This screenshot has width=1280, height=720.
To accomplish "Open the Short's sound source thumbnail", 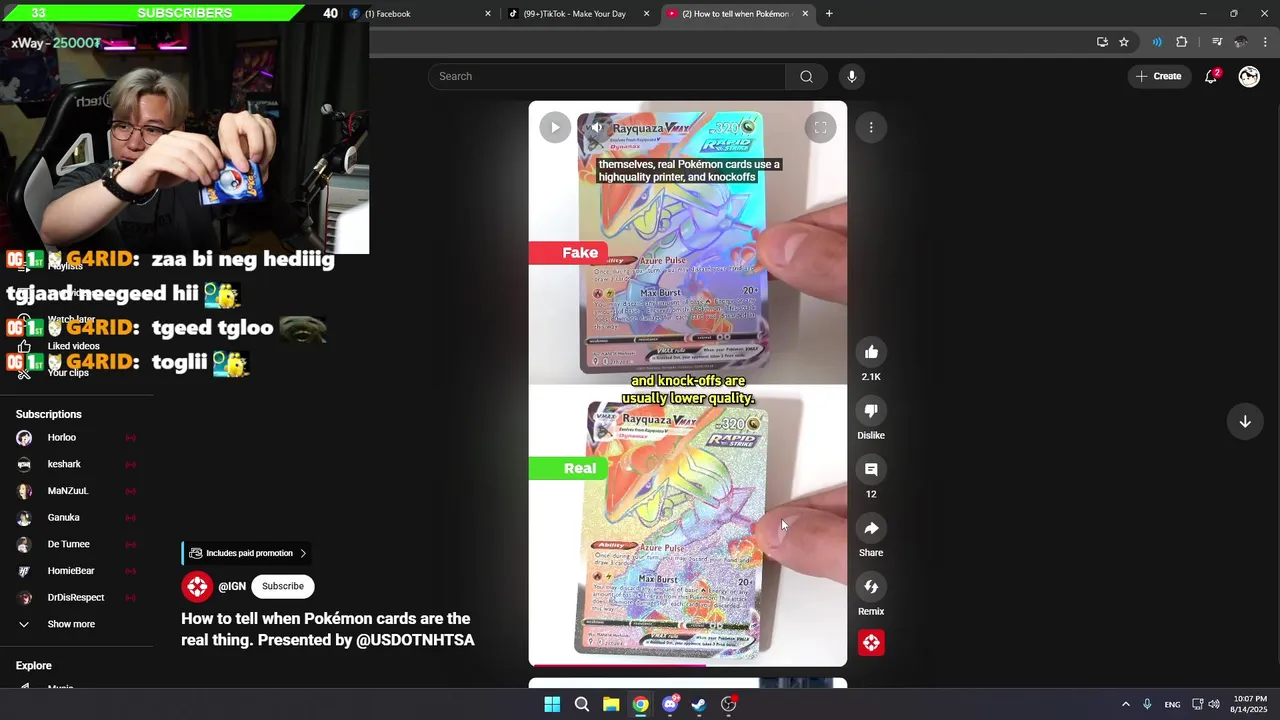I will click(x=871, y=643).
